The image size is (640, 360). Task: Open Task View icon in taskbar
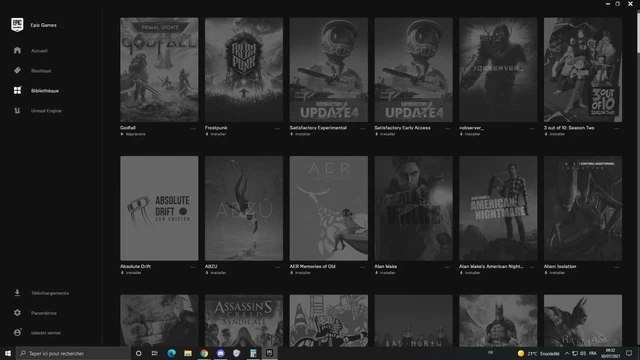[155, 353]
